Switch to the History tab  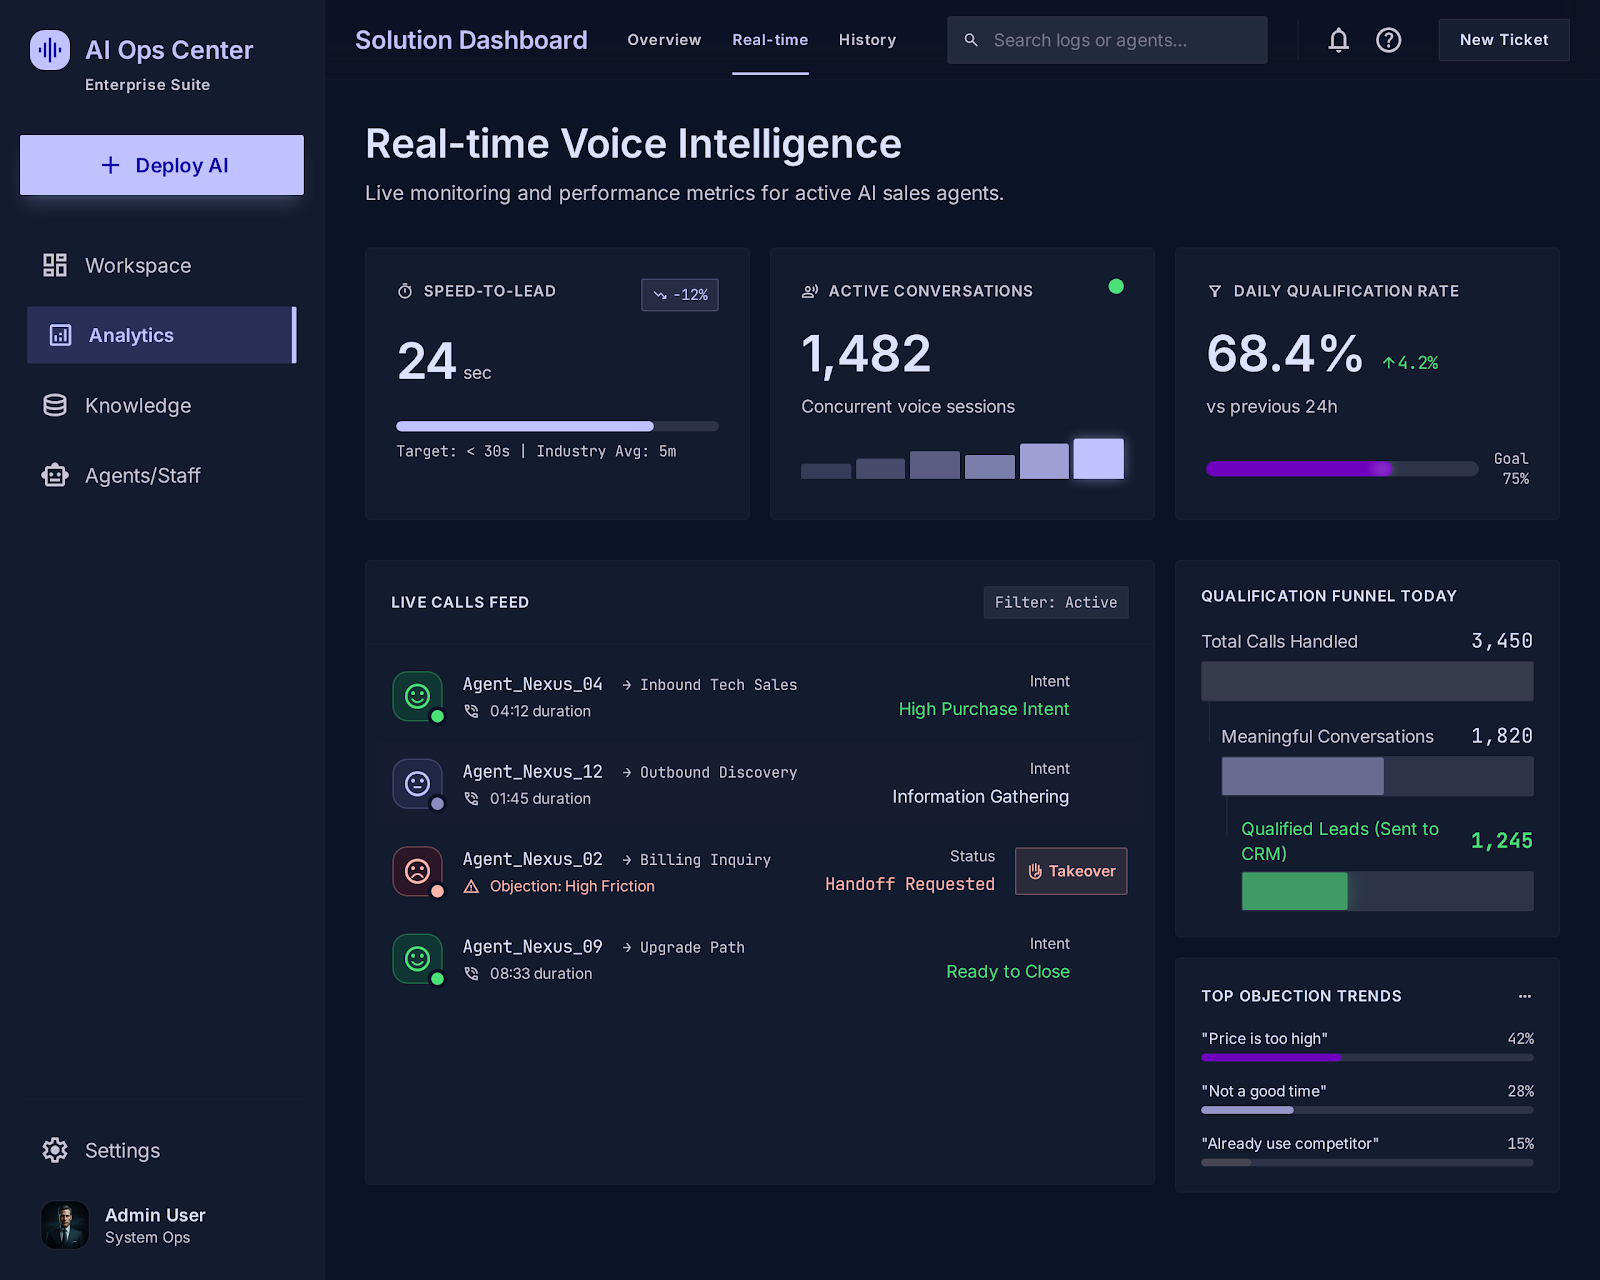(867, 40)
